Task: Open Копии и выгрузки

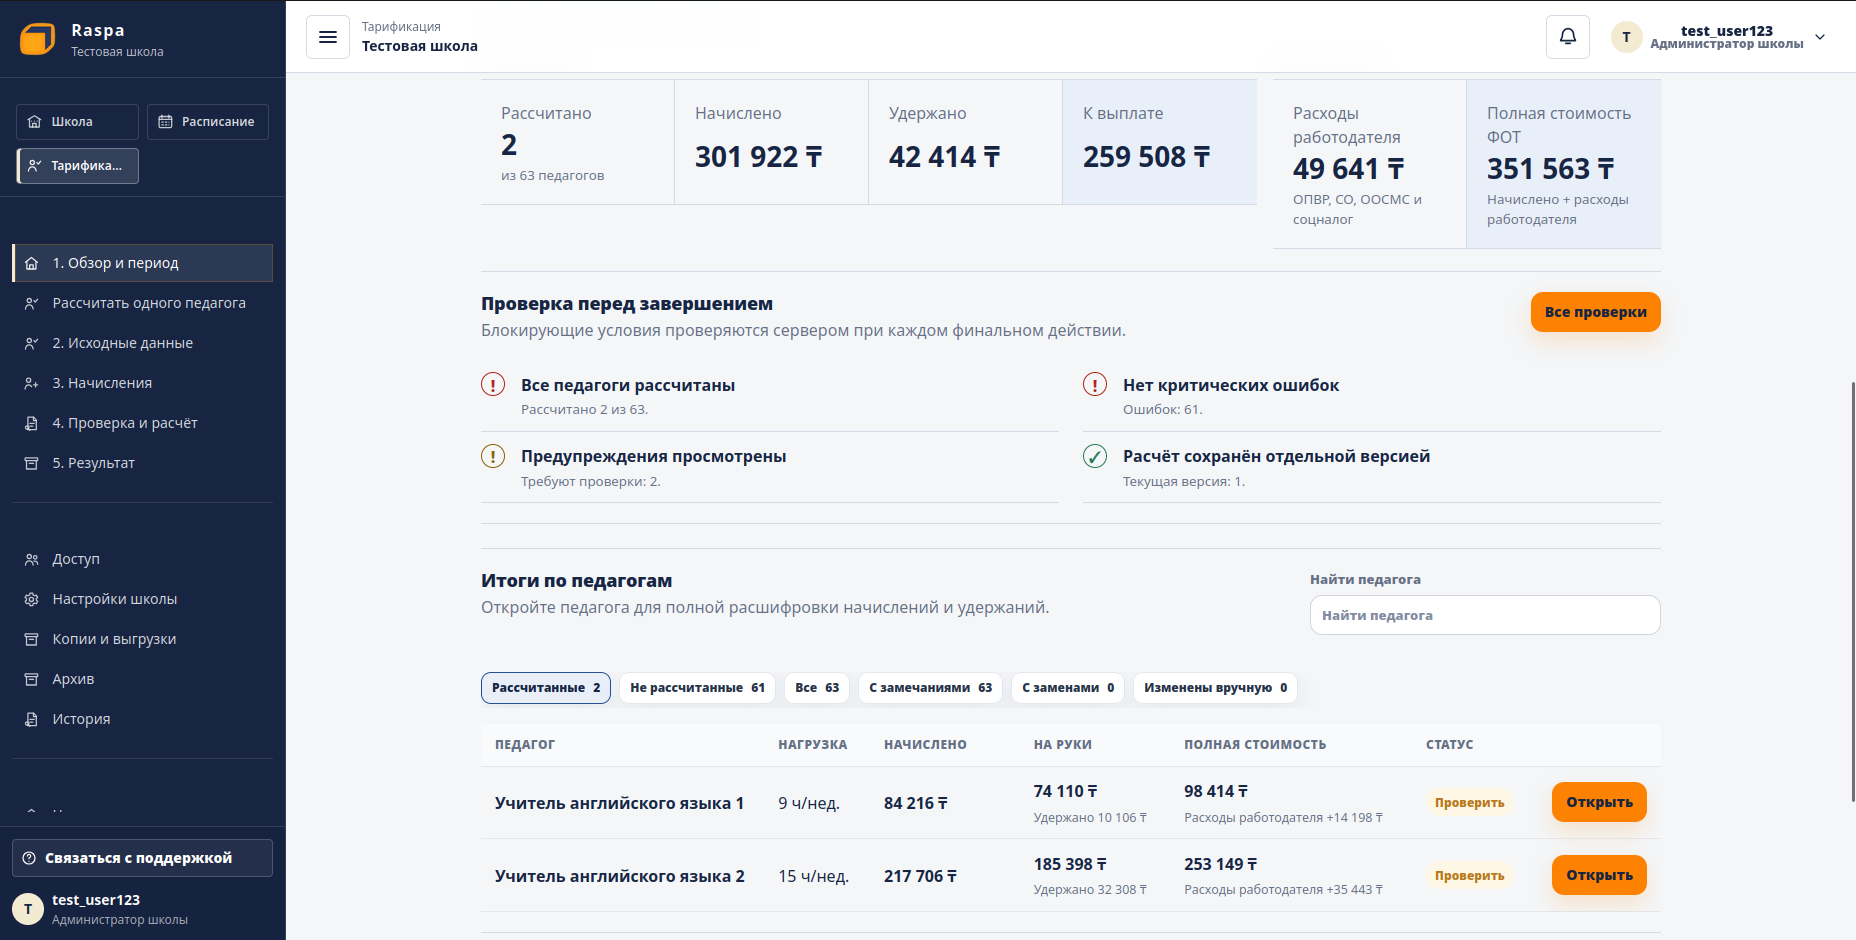Action: coord(142,639)
